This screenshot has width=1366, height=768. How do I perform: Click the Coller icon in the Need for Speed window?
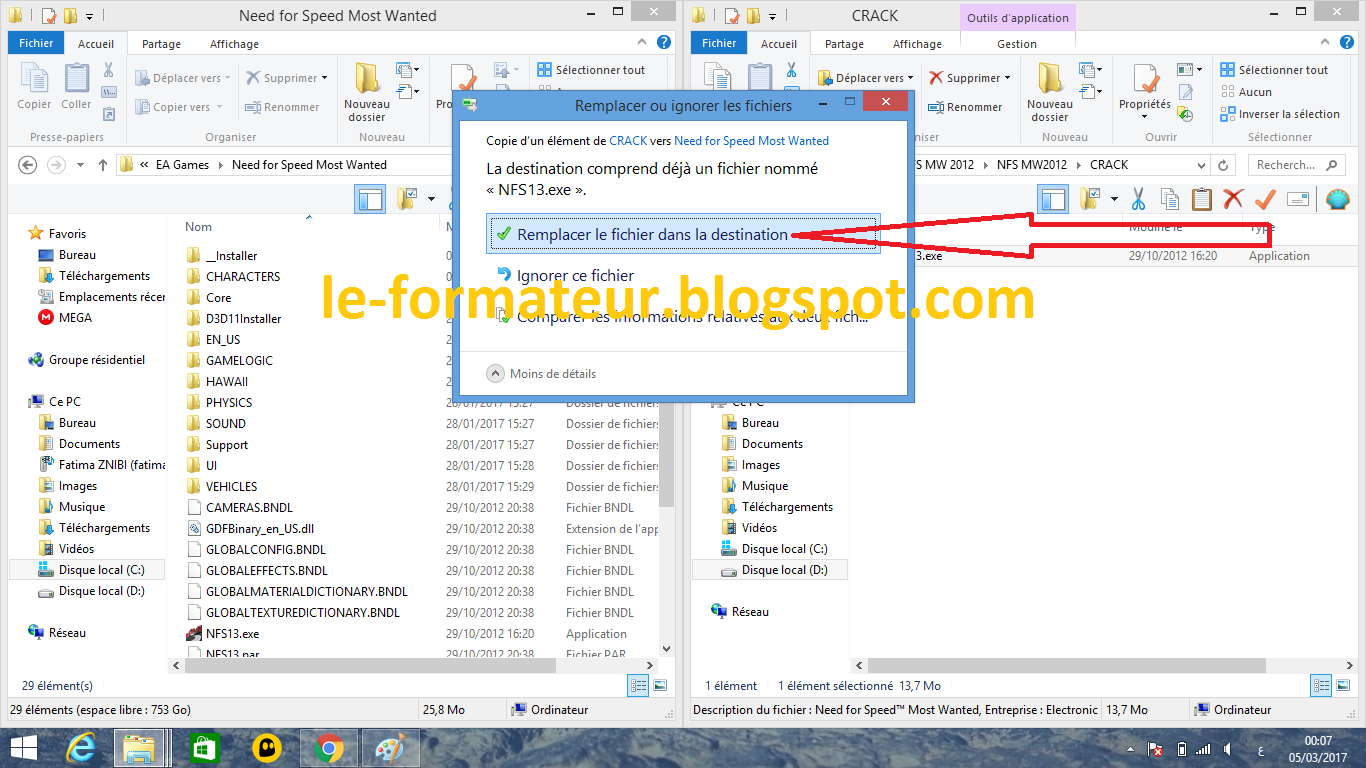(76, 86)
